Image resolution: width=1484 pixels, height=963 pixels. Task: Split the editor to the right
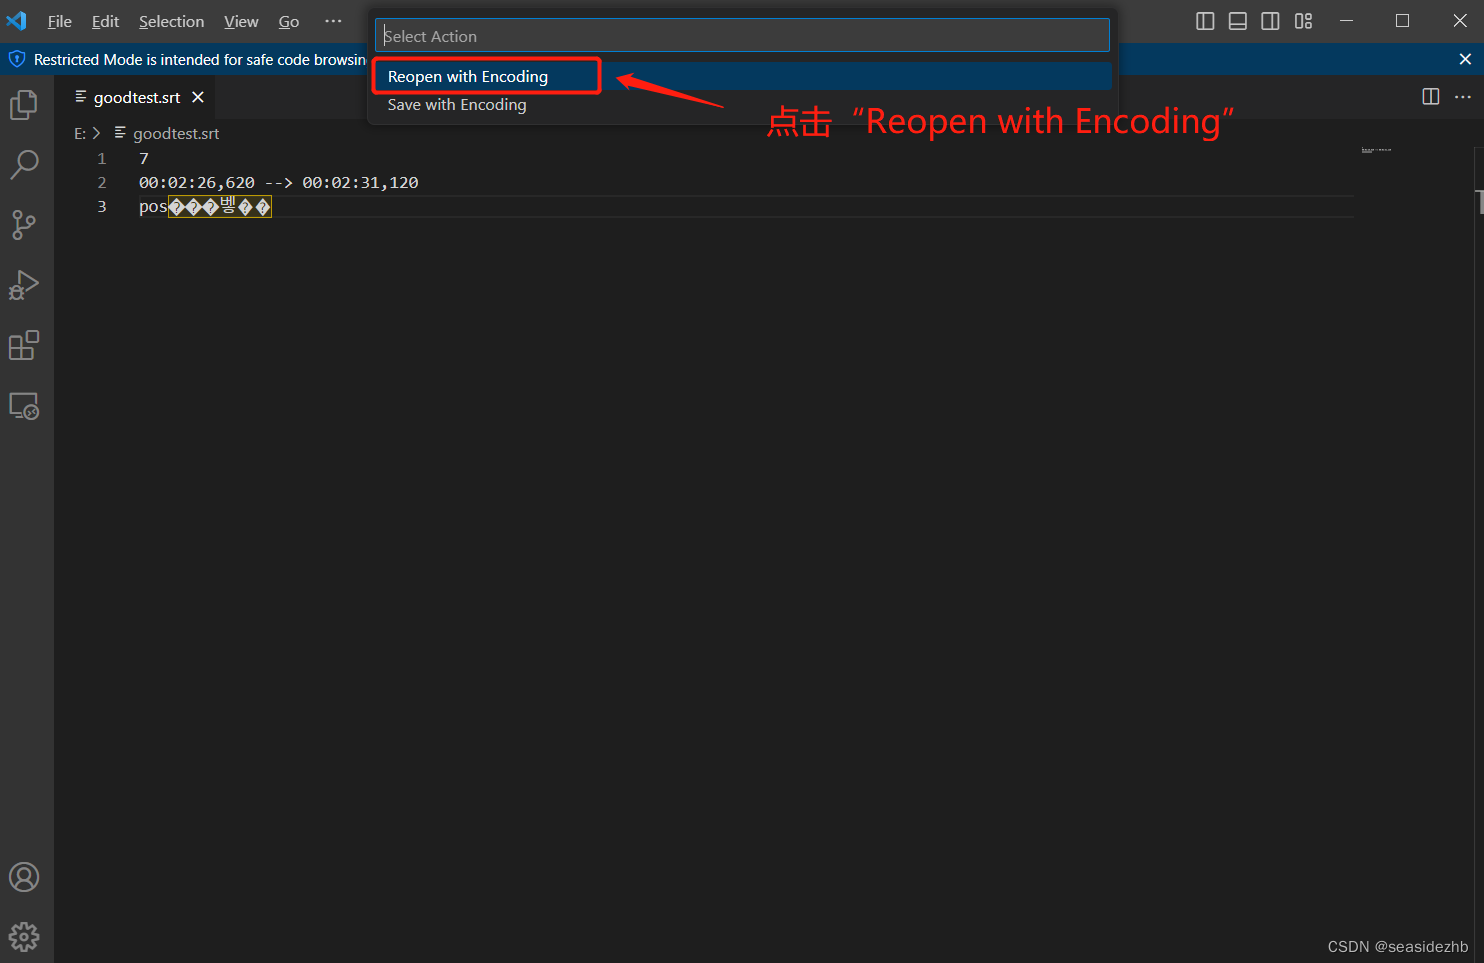1431,96
